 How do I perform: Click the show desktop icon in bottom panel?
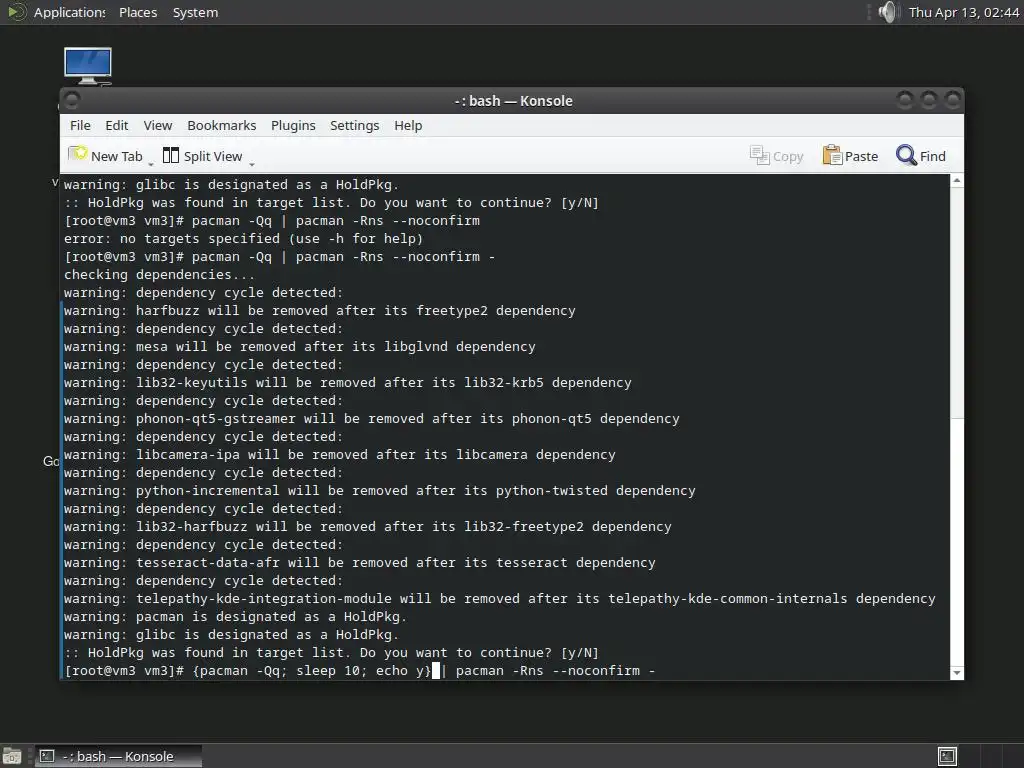pos(12,756)
